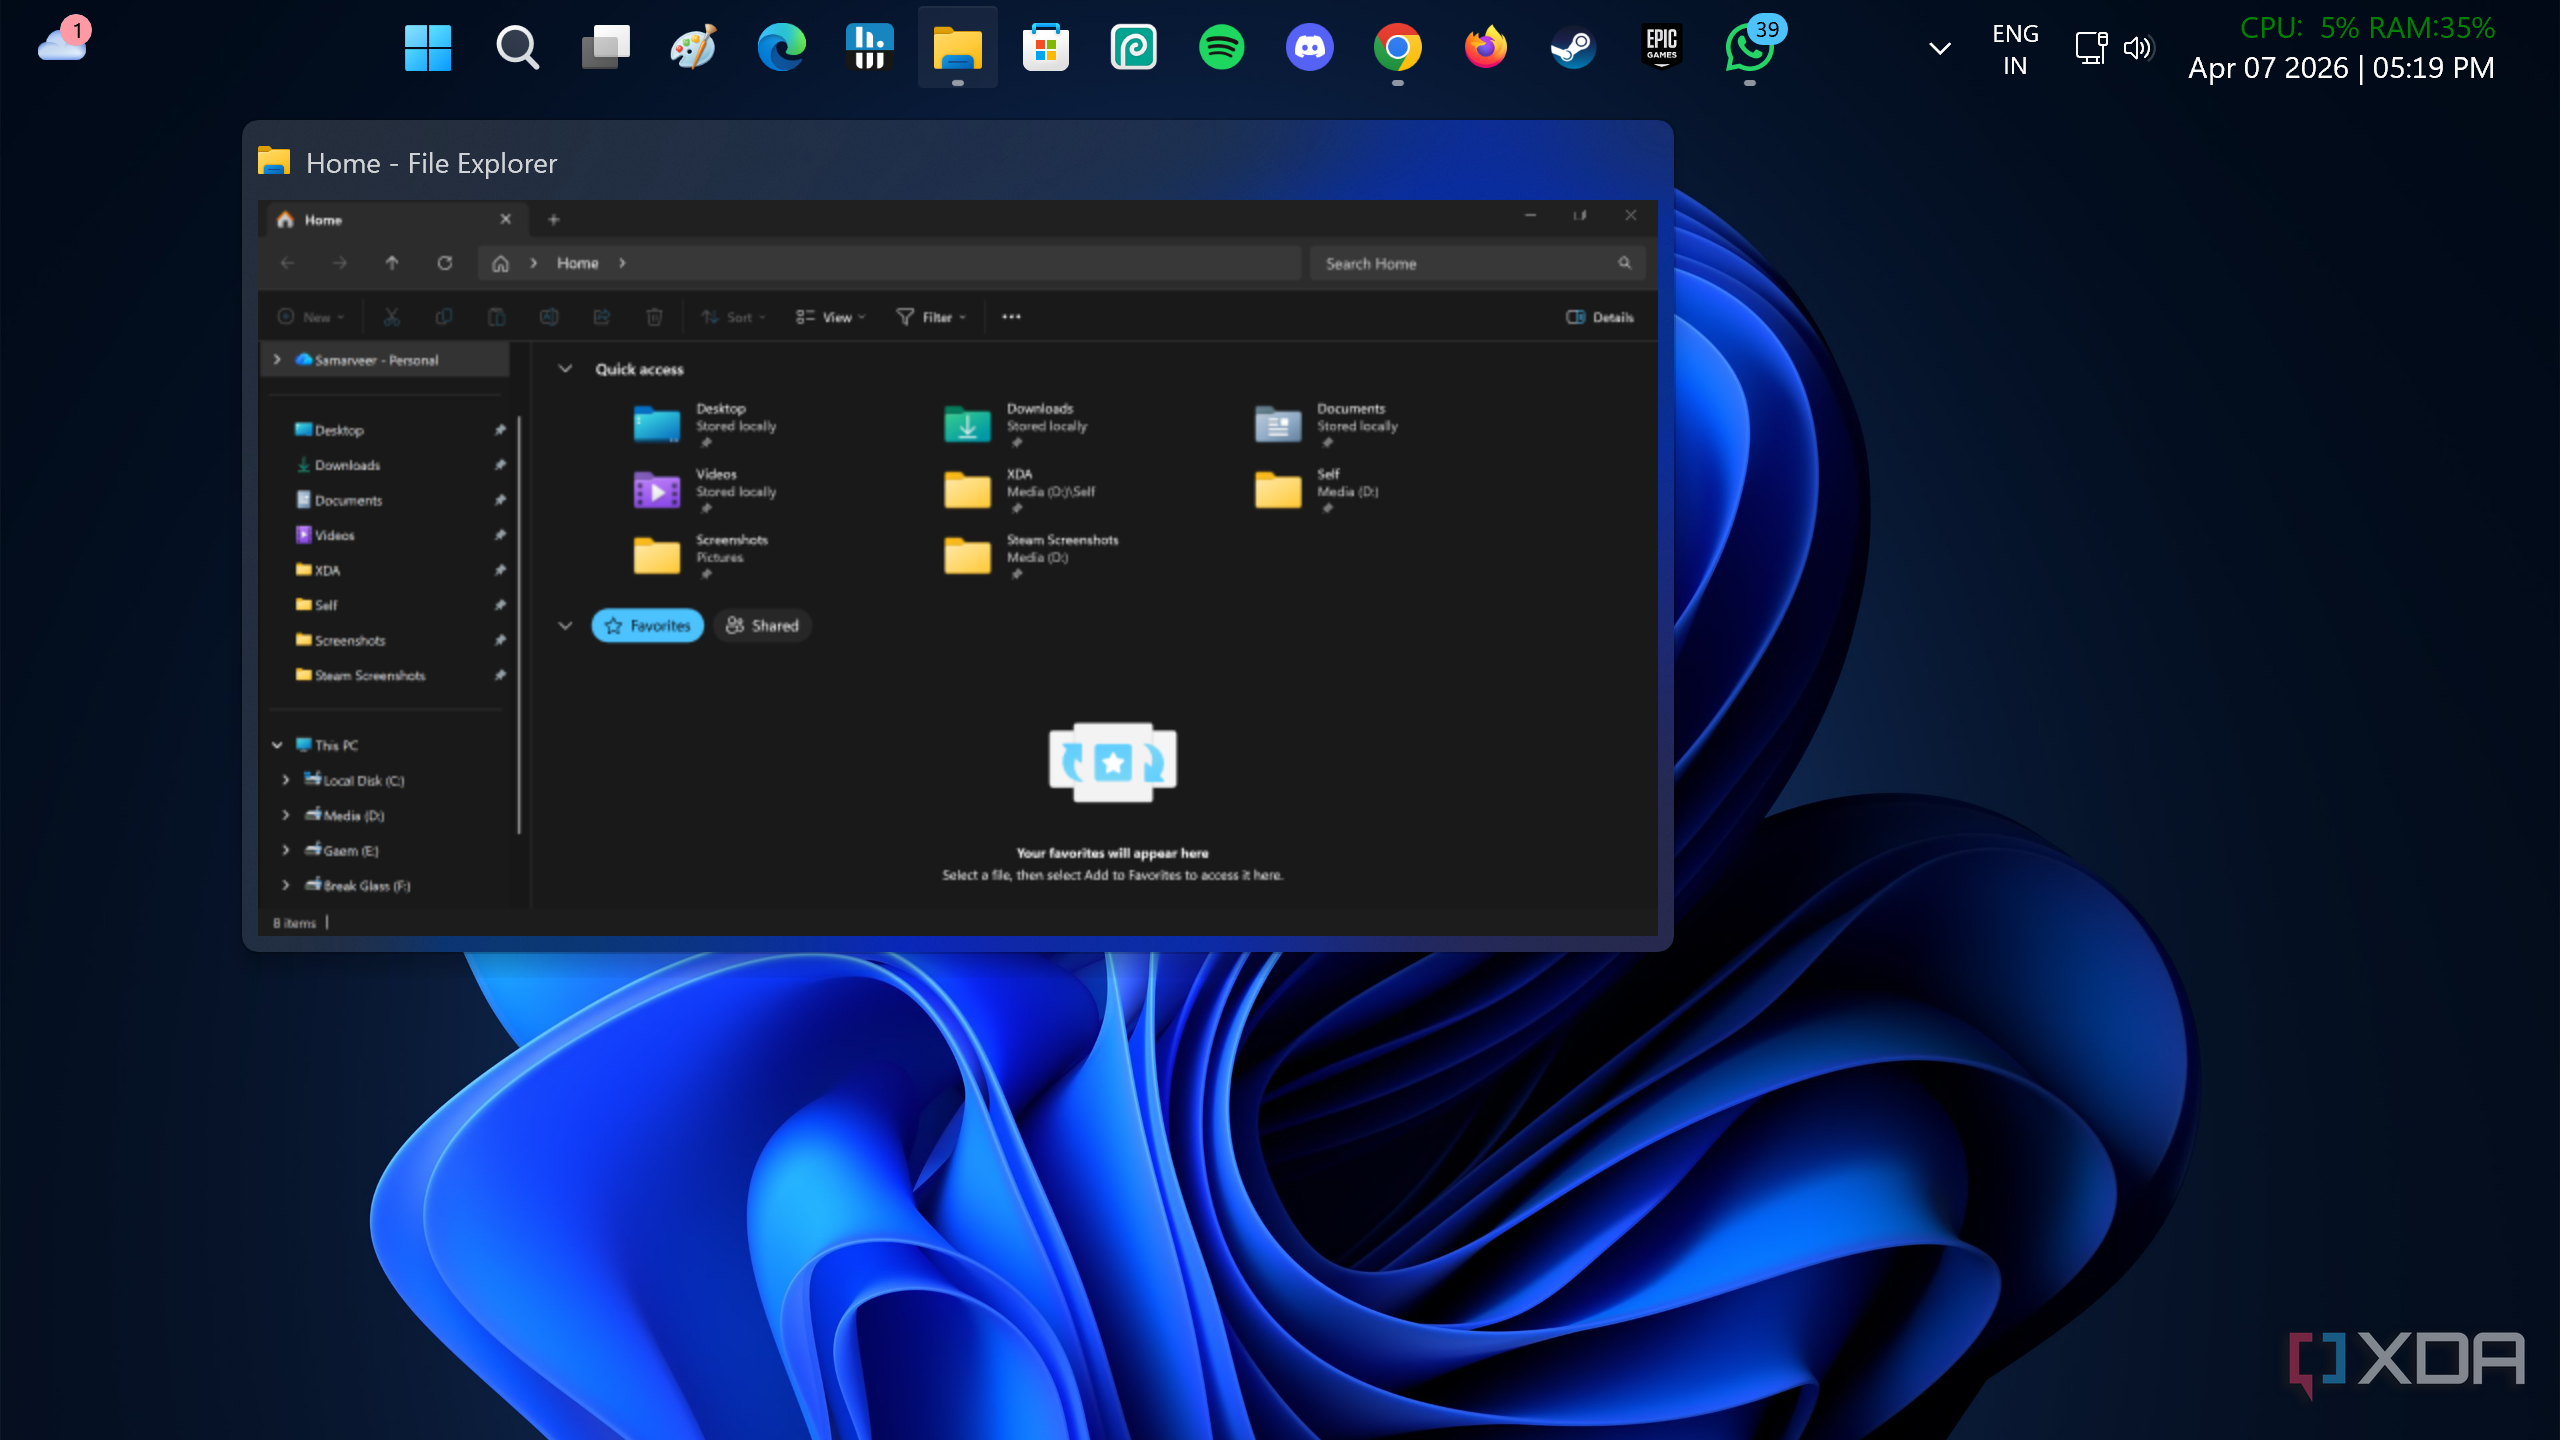2560x1440 pixels.
Task: Collapse the This PC tree node
Action: (x=277, y=745)
